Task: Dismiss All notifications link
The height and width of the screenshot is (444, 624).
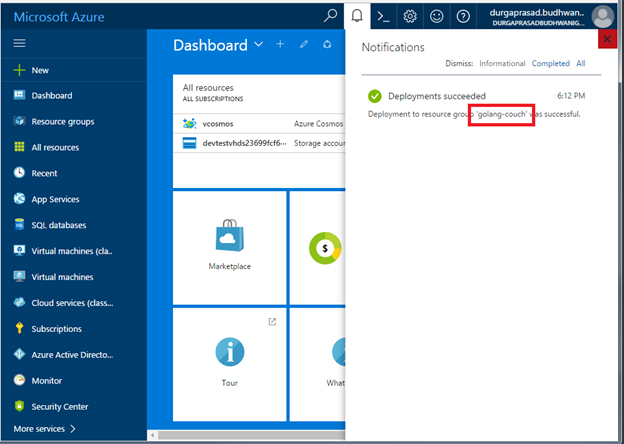Action: click(581, 63)
